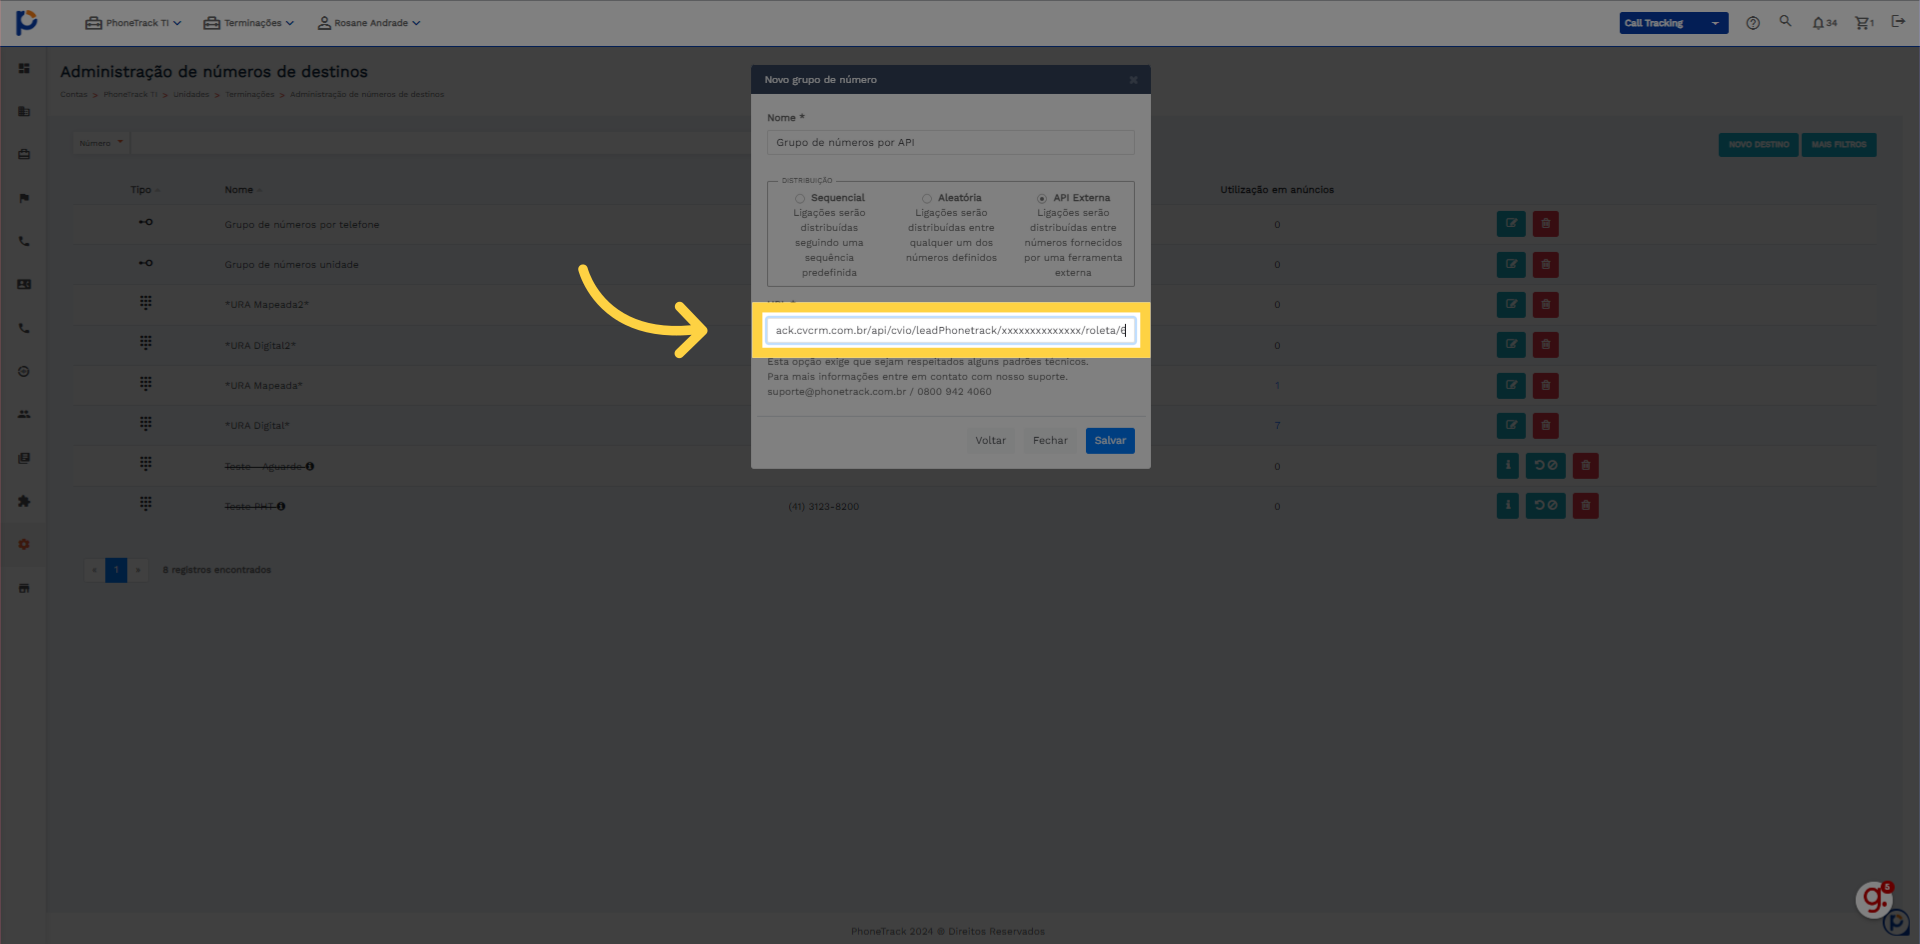Open the notifications bell showing 34

pyautogui.click(x=1824, y=23)
